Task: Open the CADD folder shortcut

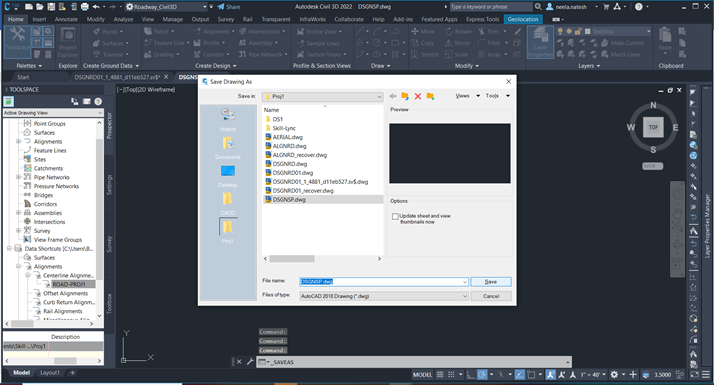Action: click(228, 203)
